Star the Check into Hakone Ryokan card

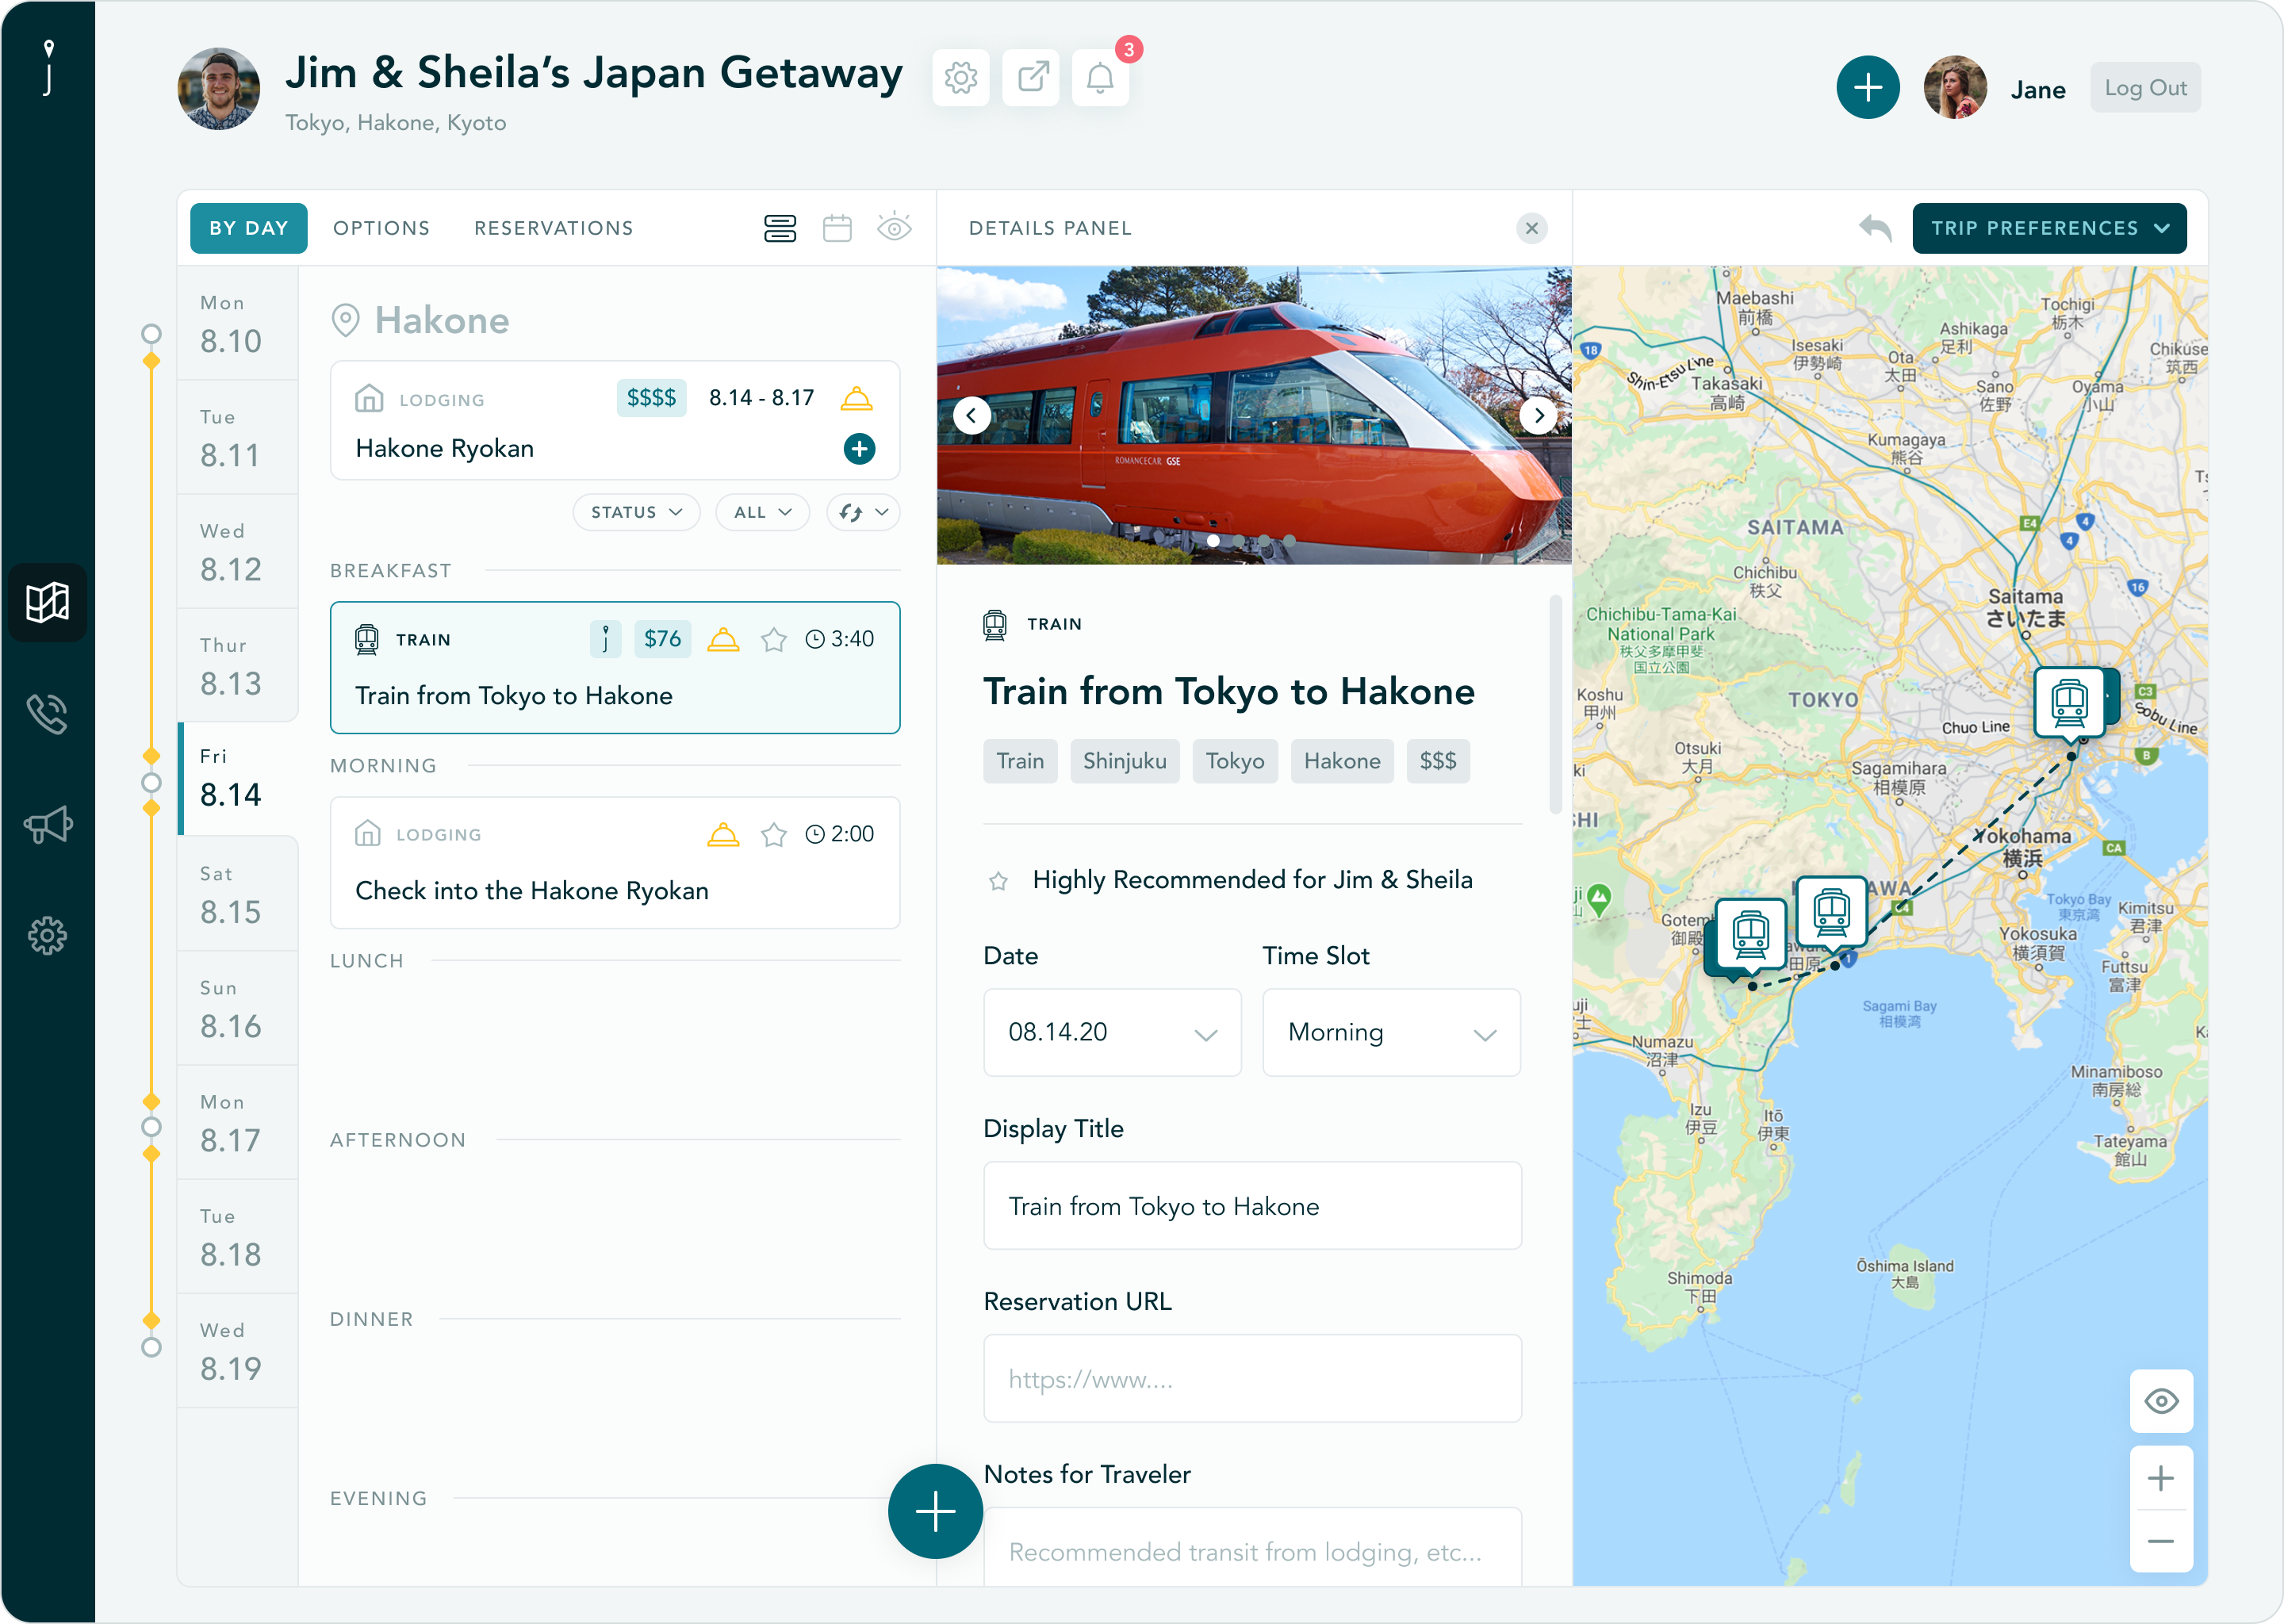[x=773, y=834]
